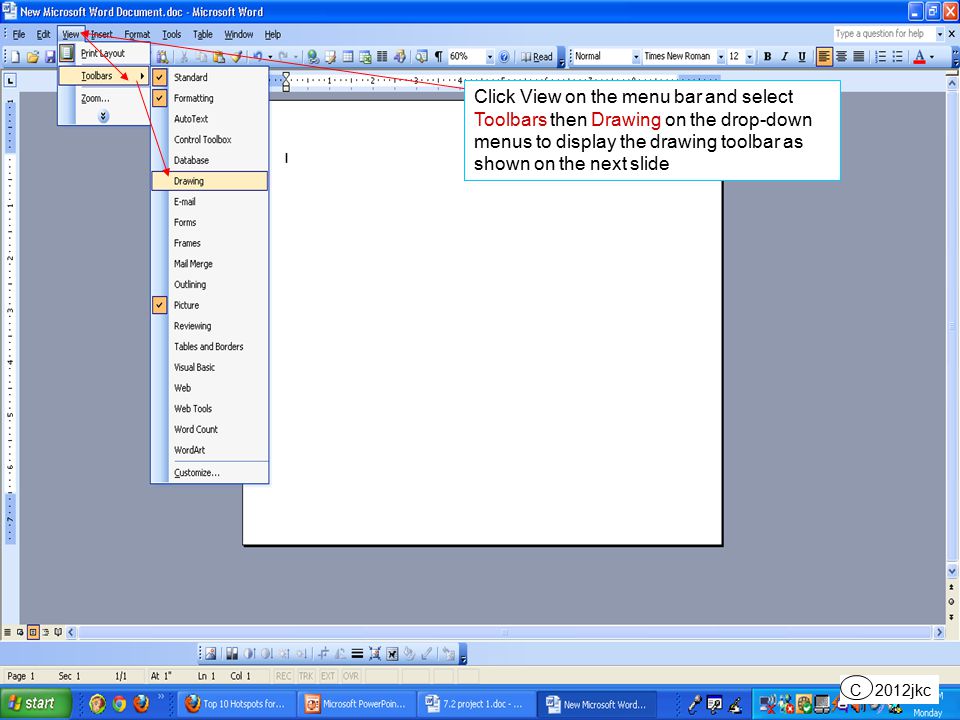Uncheck the Picture toolbar entry
960x720 pixels.
point(210,305)
